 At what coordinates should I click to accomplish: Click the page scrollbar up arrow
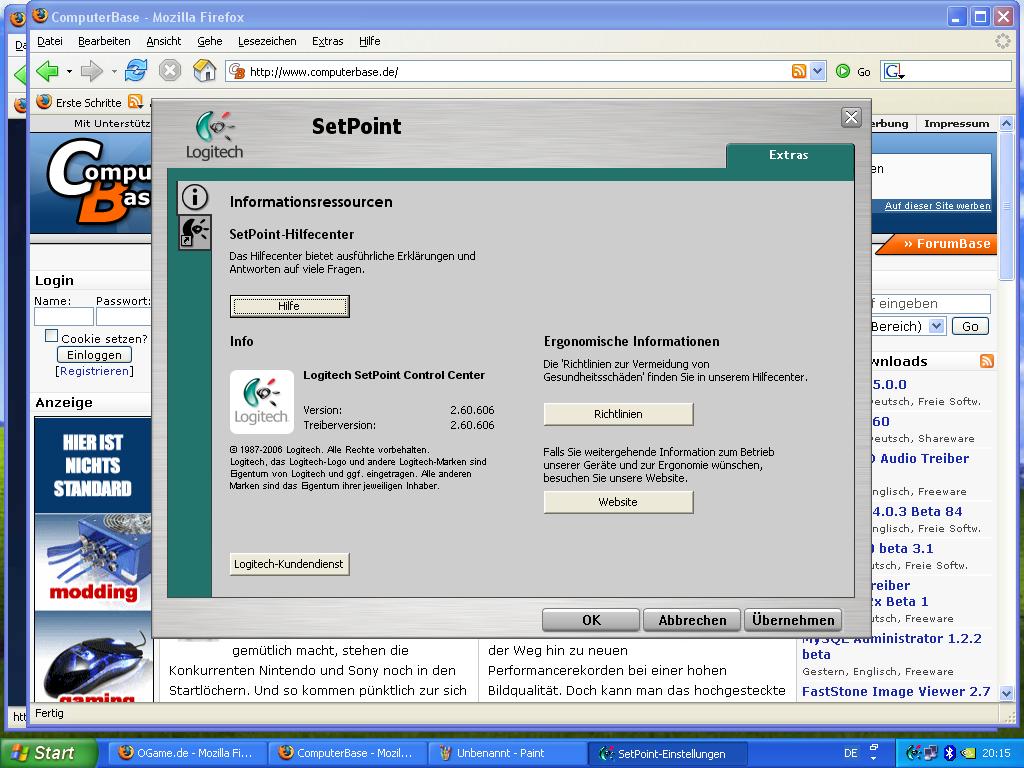[1006, 123]
